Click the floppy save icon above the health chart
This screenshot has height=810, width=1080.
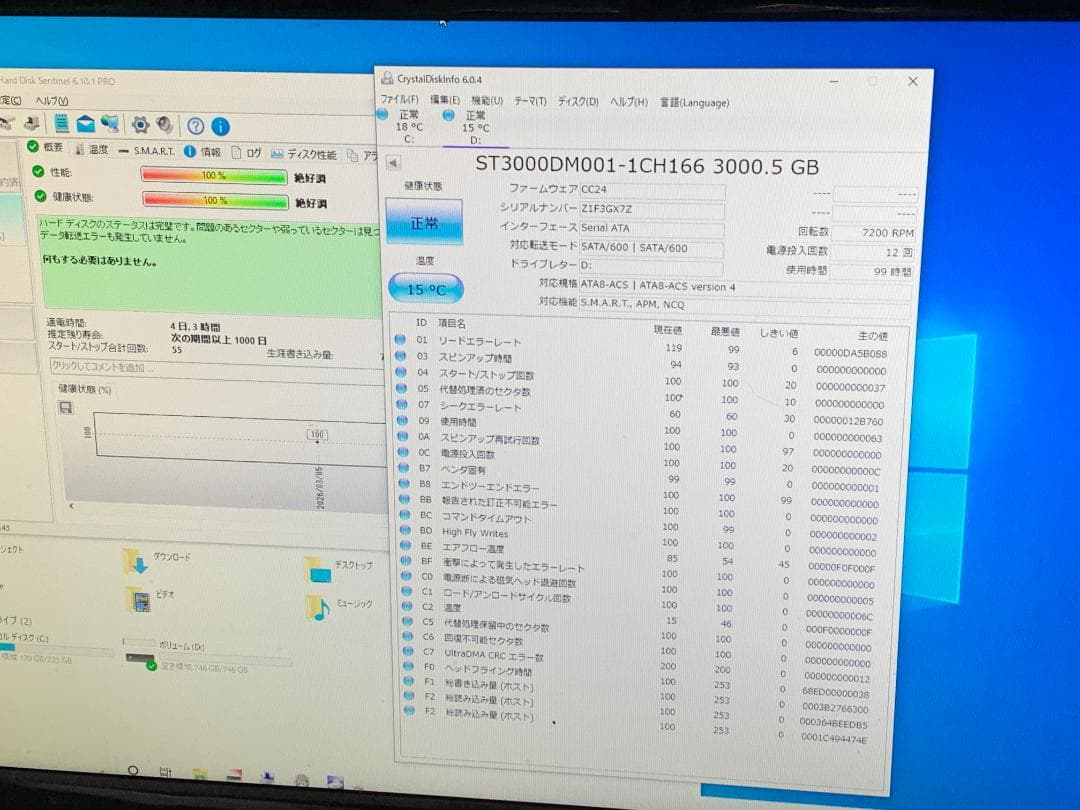coord(66,408)
